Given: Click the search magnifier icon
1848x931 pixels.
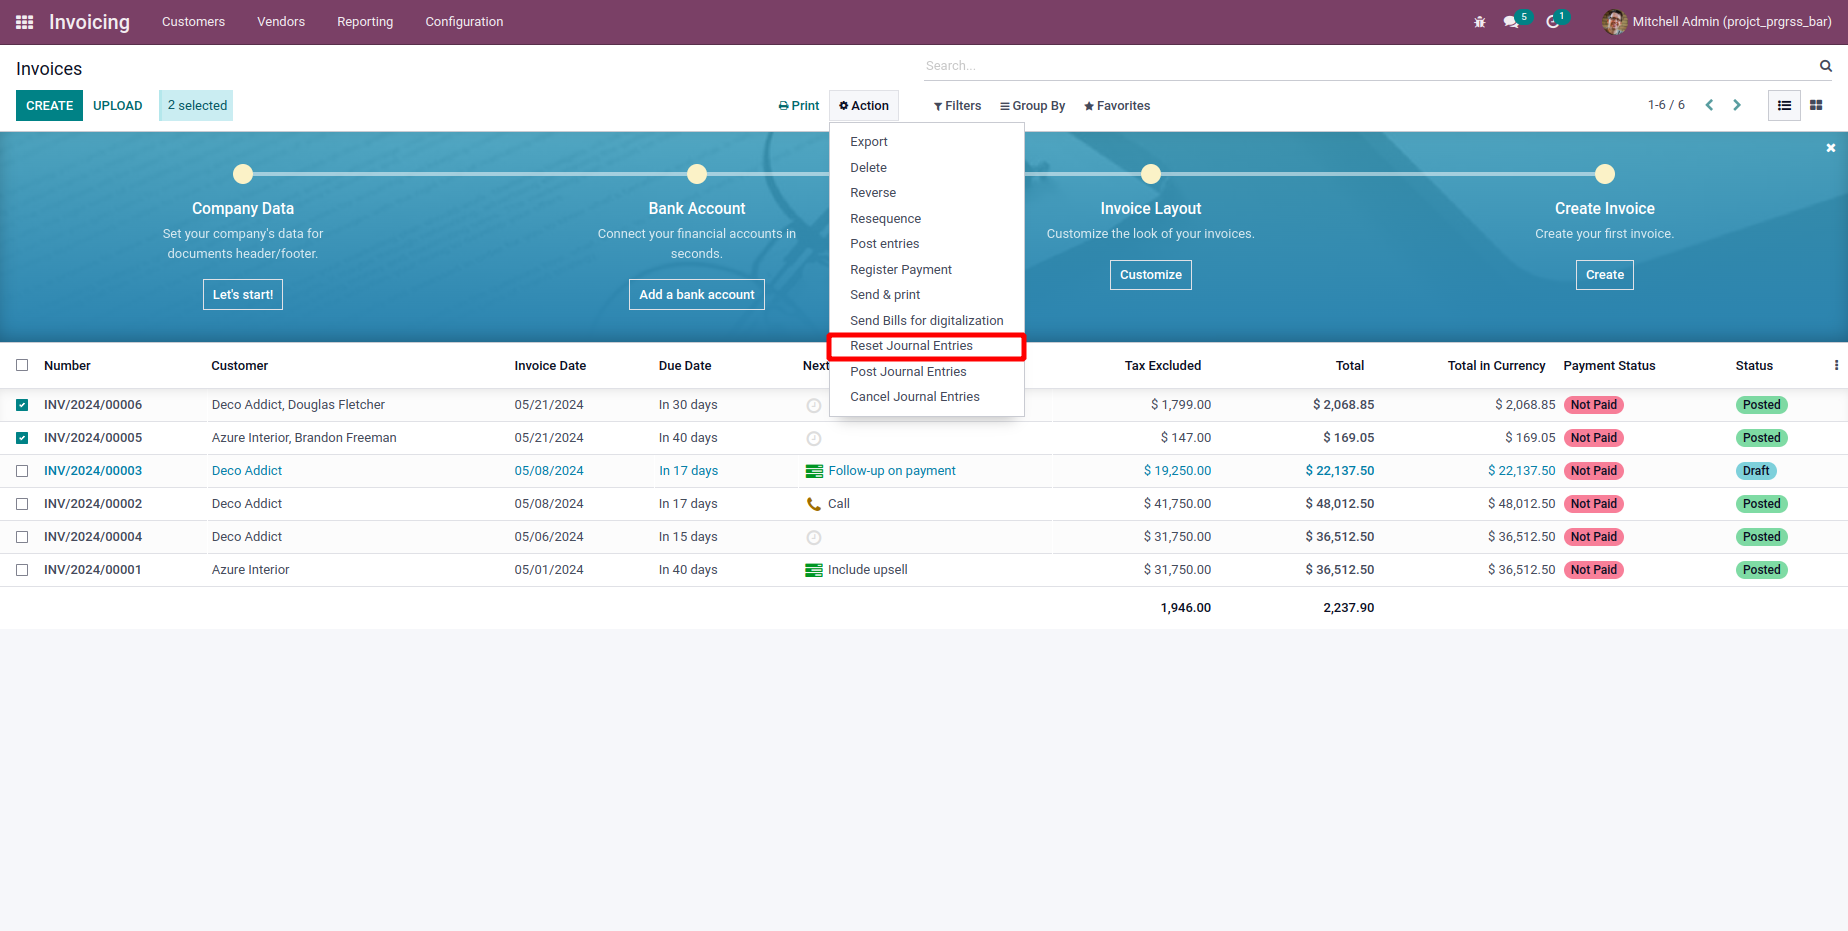Looking at the screenshot, I should point(1826,66).
